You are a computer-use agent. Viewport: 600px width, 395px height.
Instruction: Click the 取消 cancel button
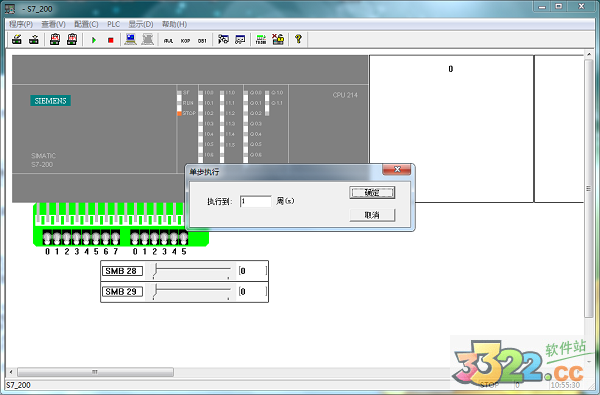(x=372, y=215)
